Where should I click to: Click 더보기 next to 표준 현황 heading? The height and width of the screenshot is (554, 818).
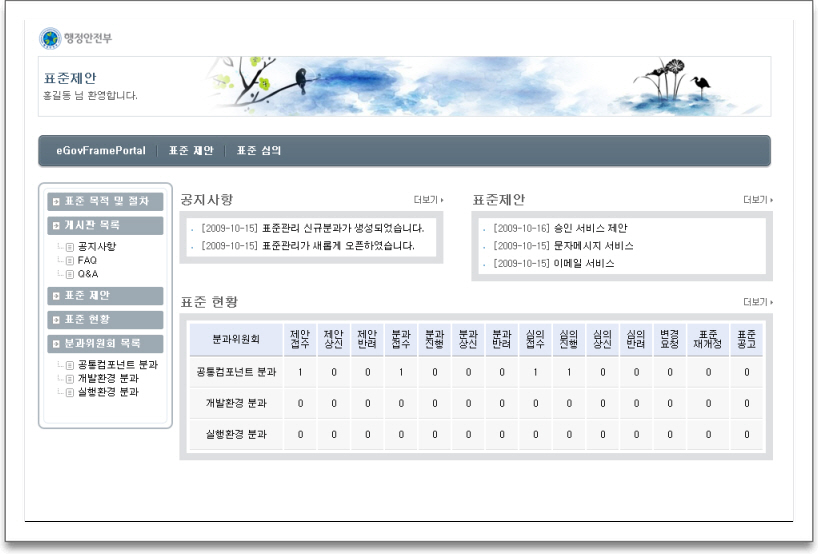click(758, 302)
